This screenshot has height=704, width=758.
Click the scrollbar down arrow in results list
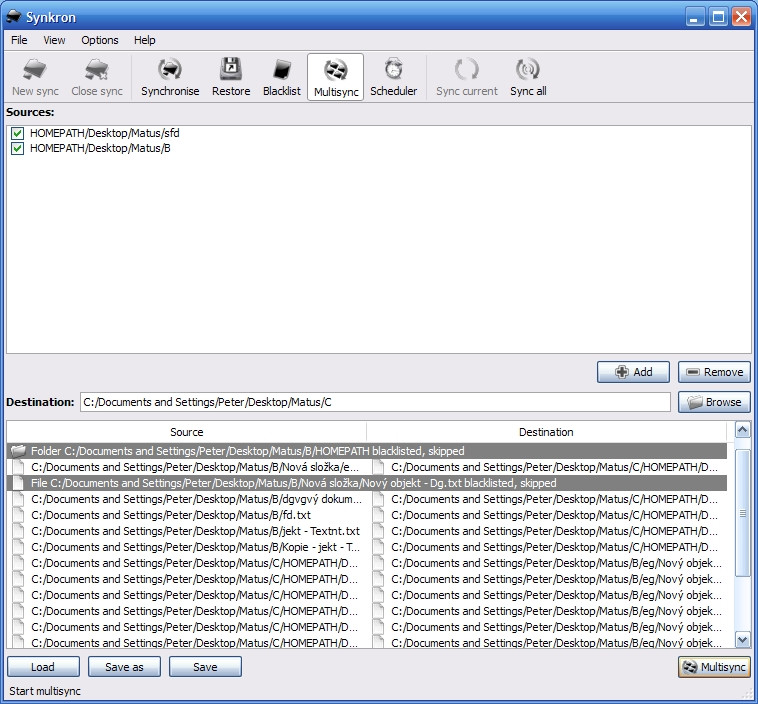(743, 640)
